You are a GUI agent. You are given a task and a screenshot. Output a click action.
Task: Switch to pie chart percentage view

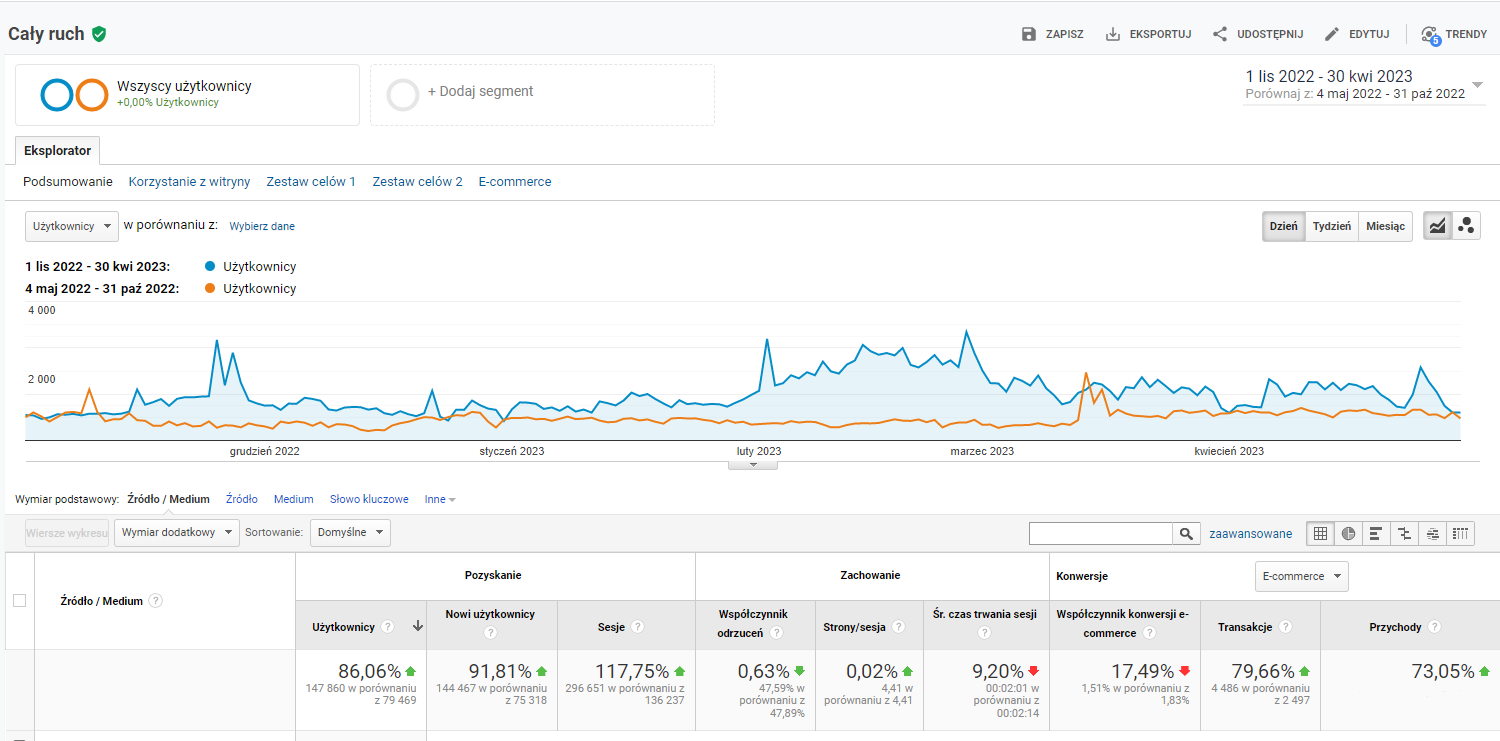1348,533
